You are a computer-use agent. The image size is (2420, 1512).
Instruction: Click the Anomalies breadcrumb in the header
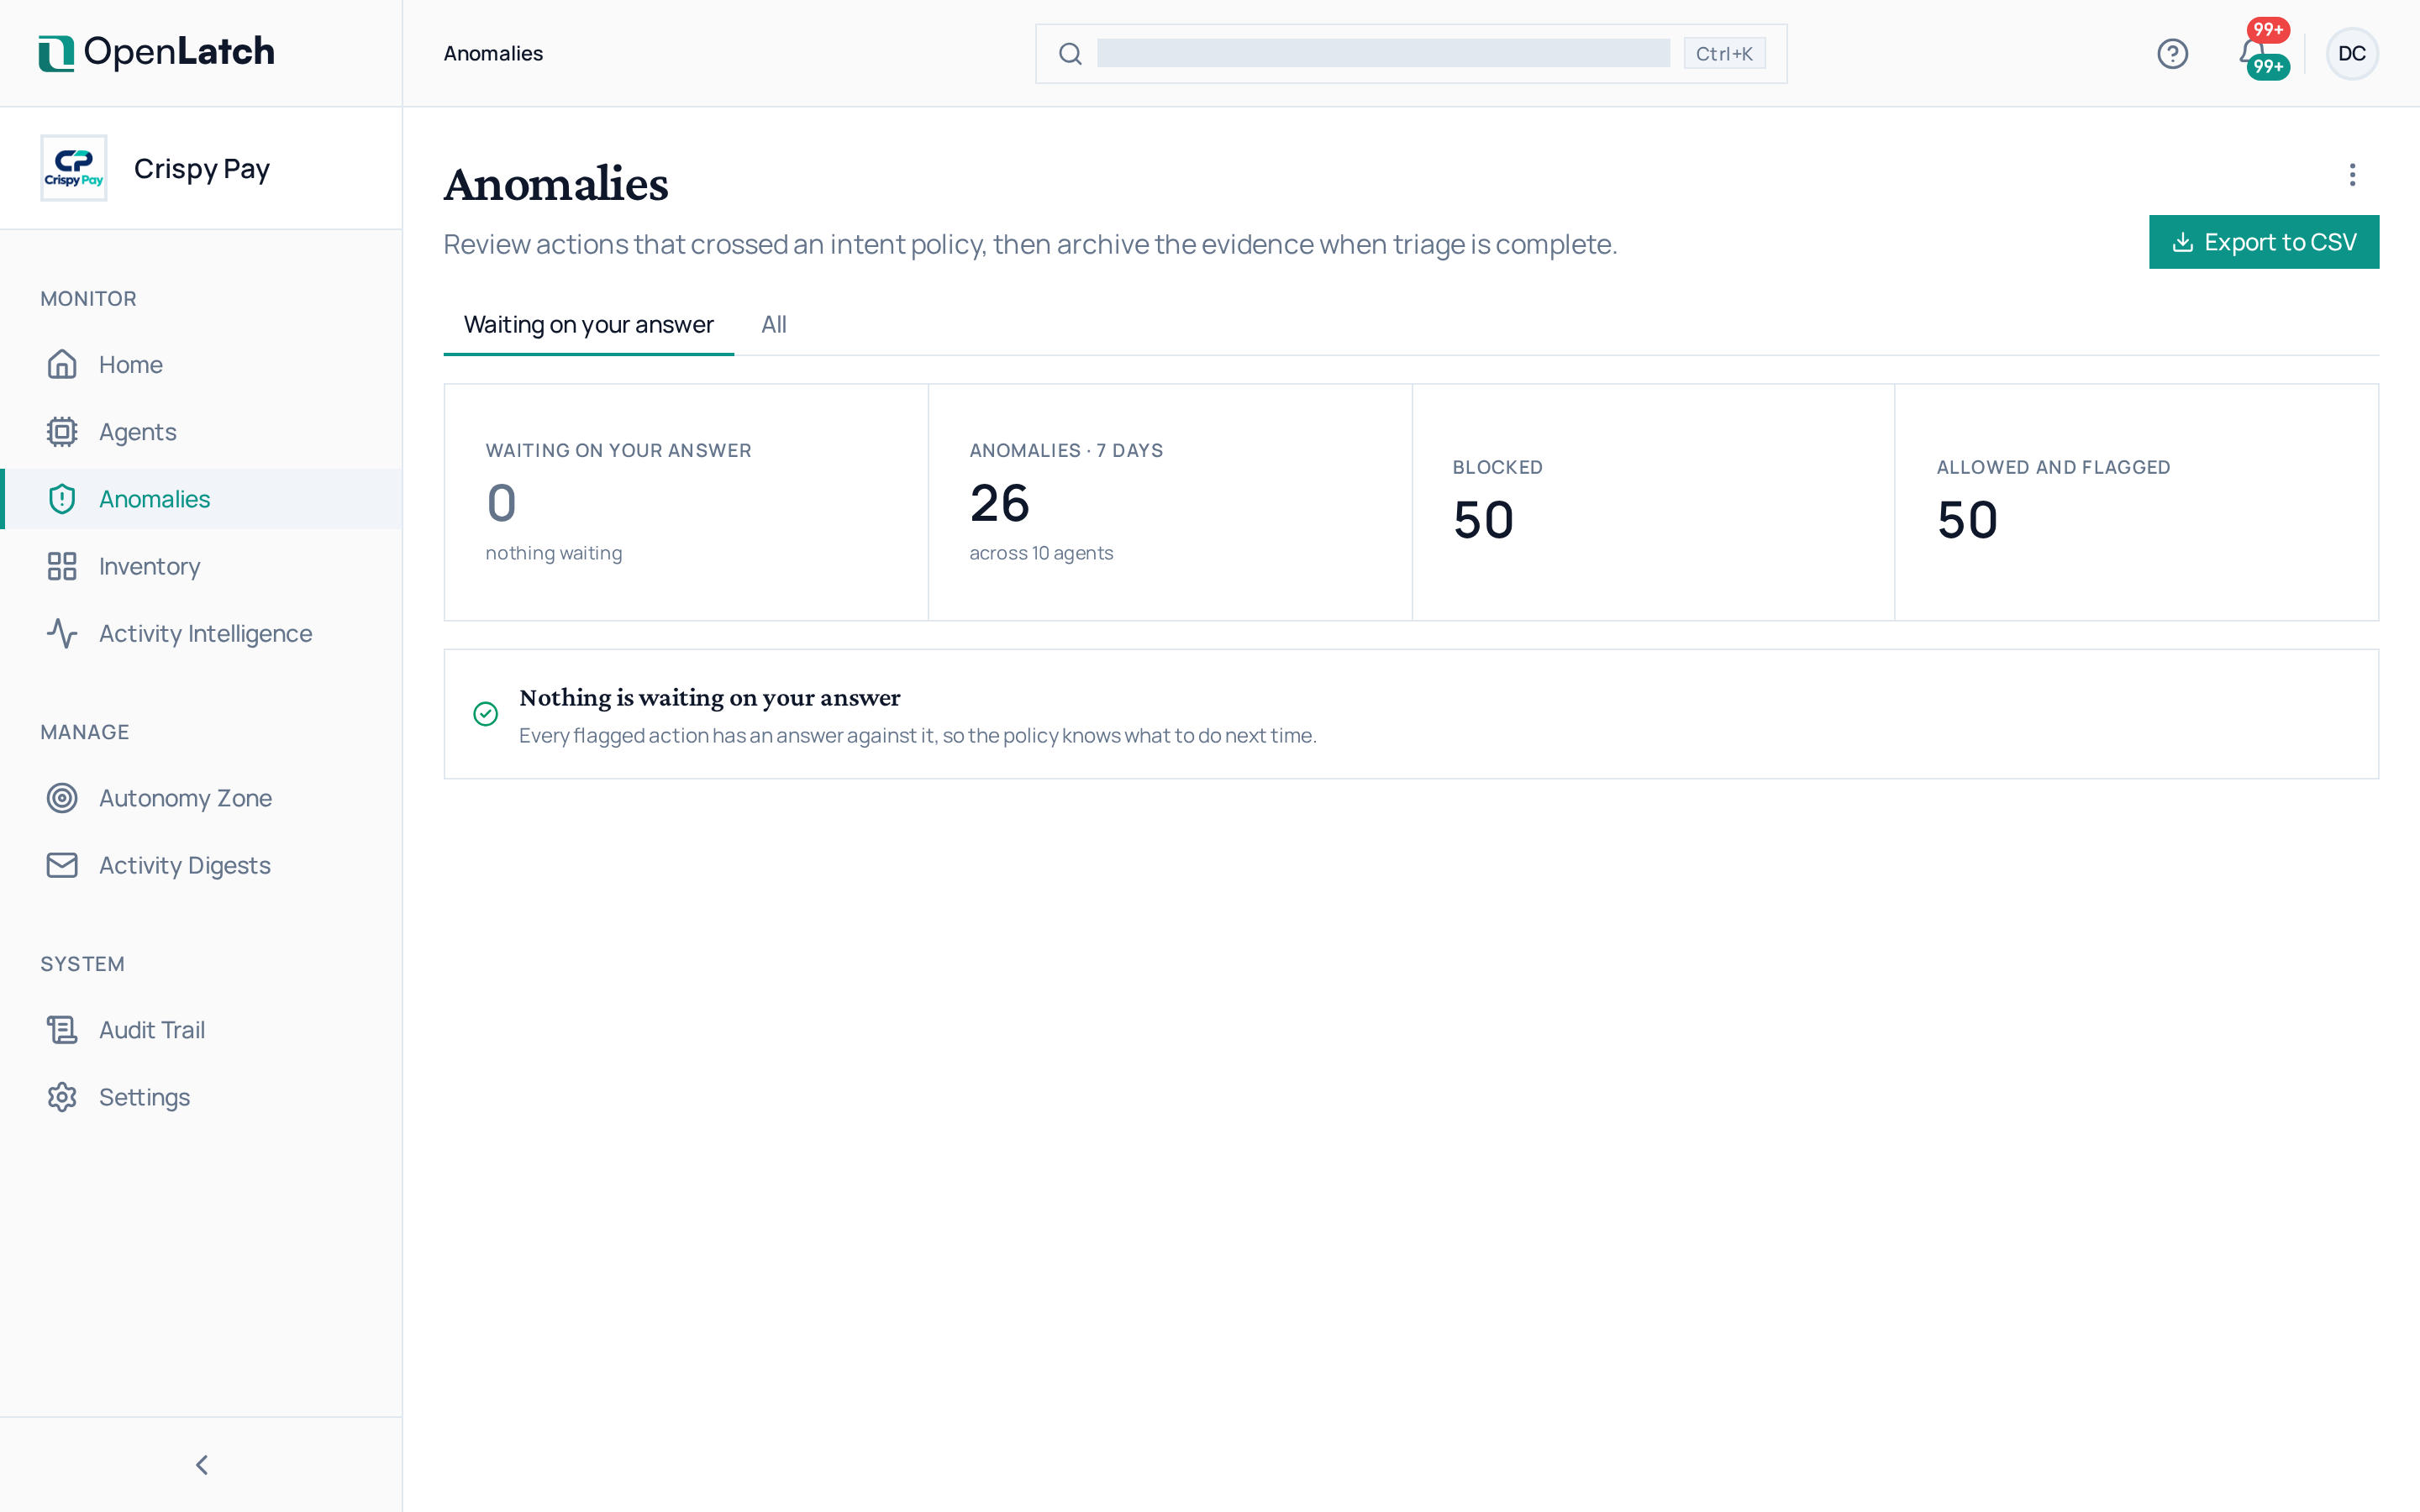click(493, 54)
